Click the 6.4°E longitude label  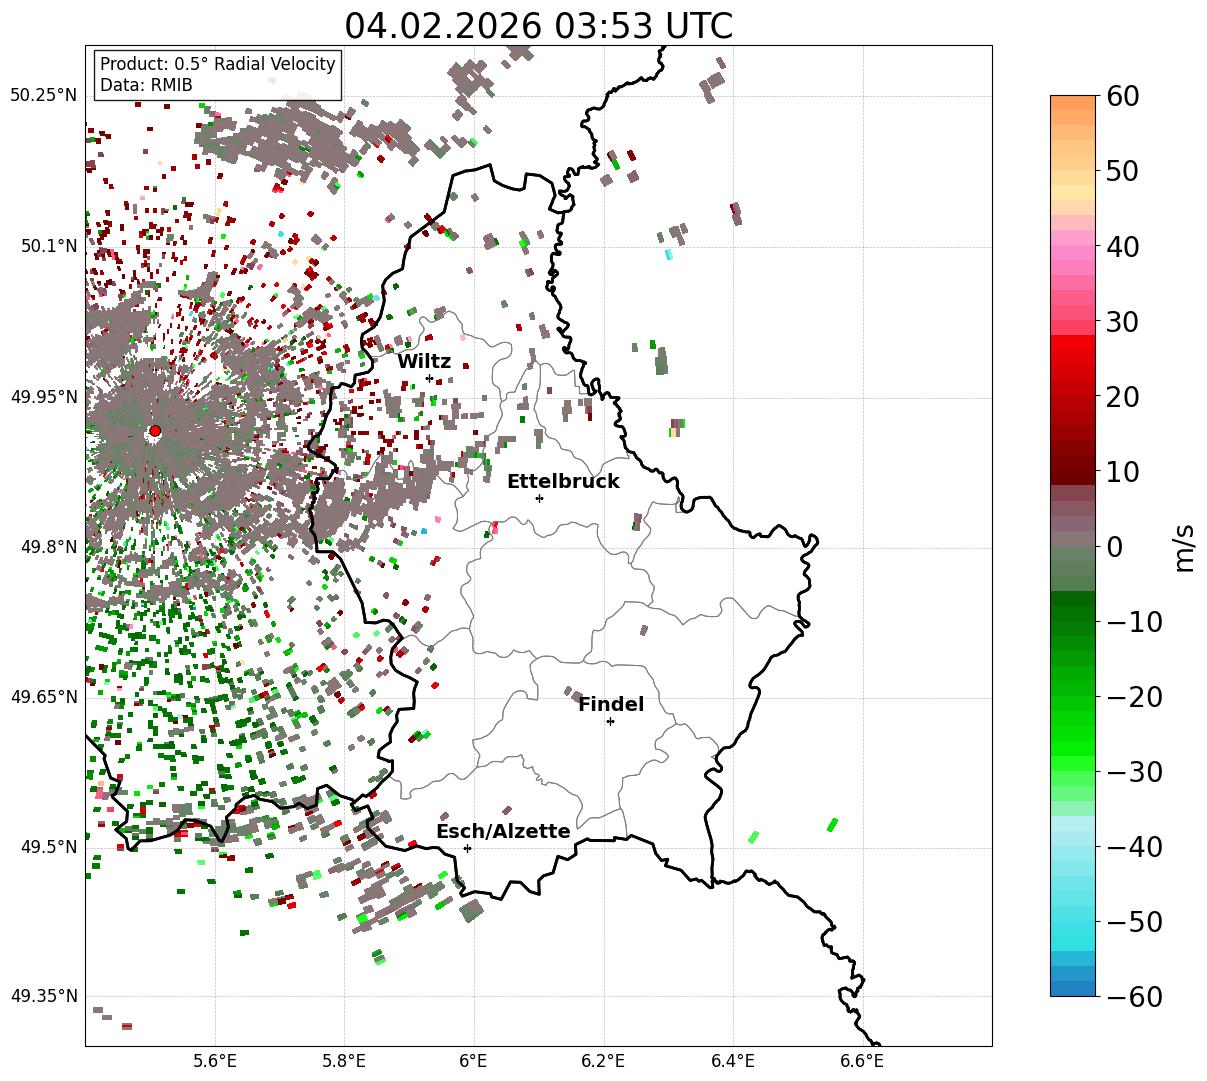(x=733, y=1060)
